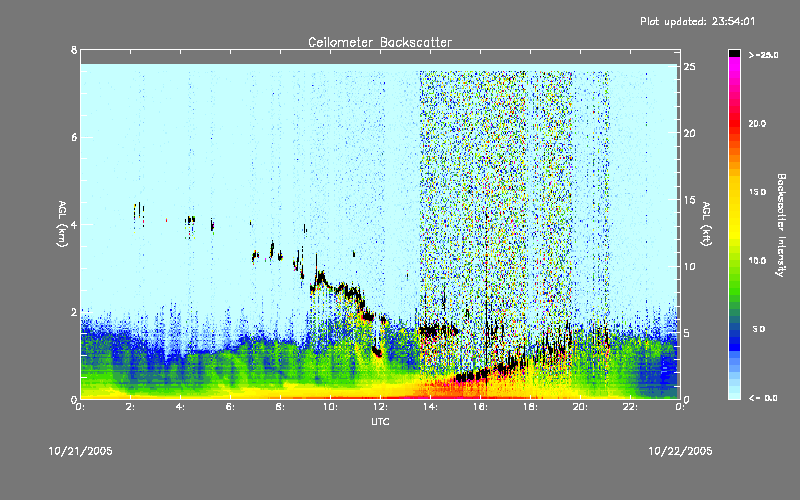Click the 4 tick on km axis
800x500 pixels.
pyautogui.click(x=74, y=224)
